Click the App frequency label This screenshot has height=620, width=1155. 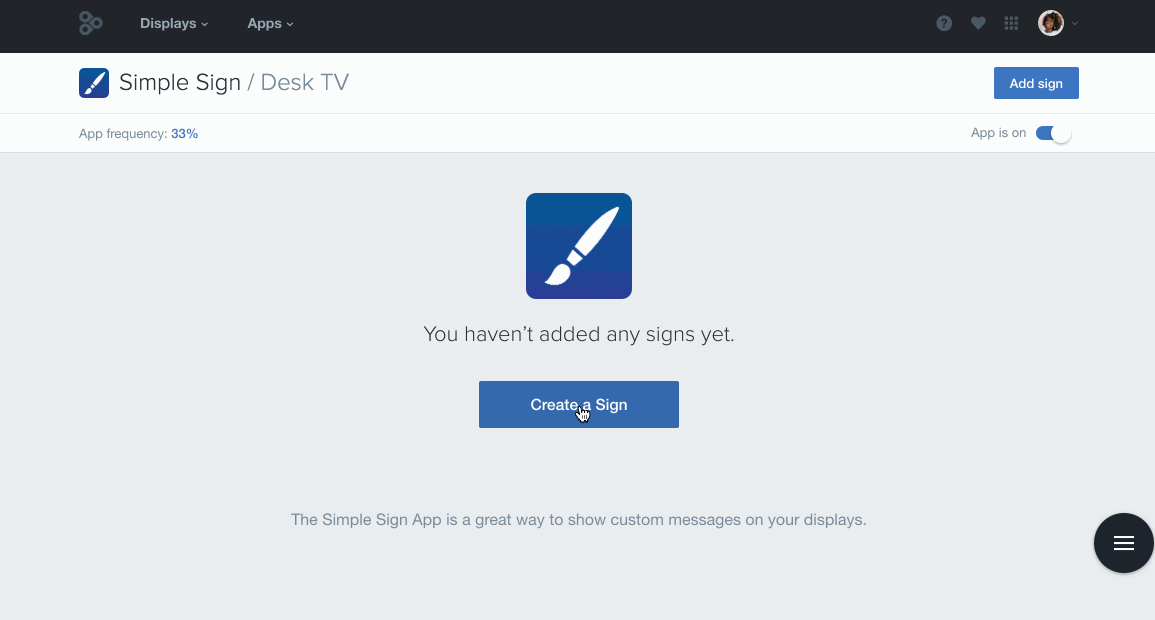(x=123, y=133)
